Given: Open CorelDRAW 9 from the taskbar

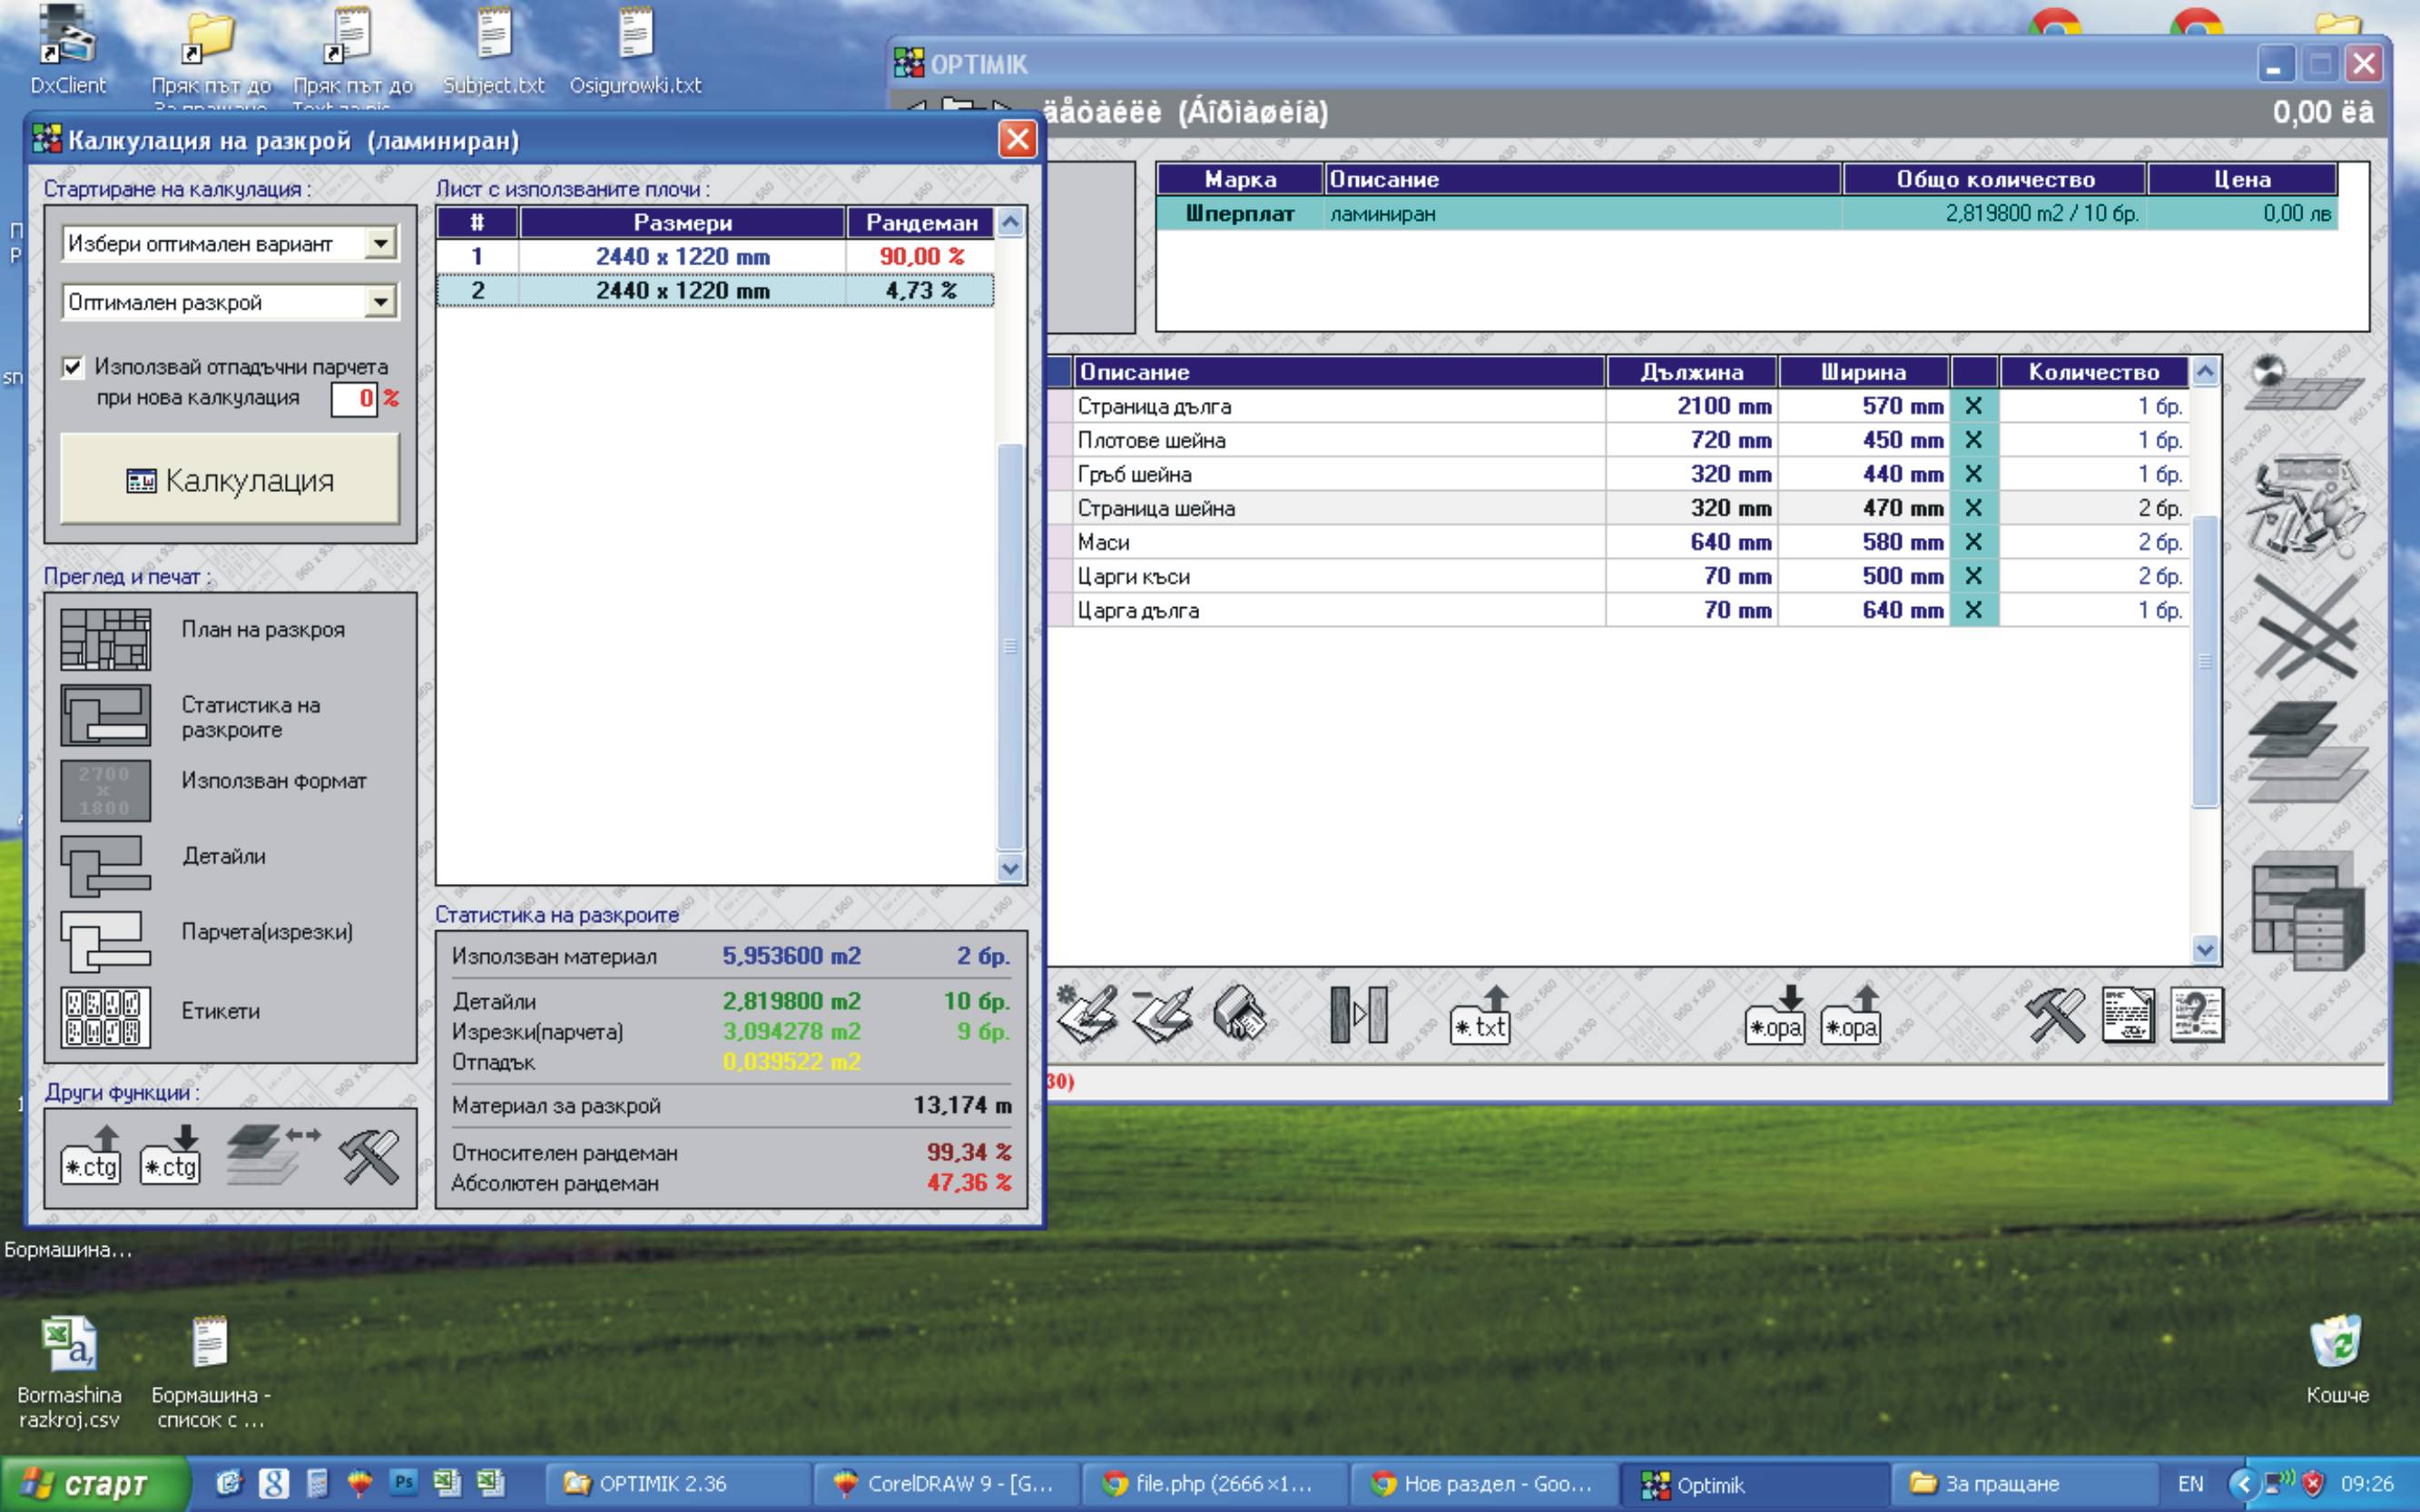Looking at the screenshot, I should click(945, 1484).
